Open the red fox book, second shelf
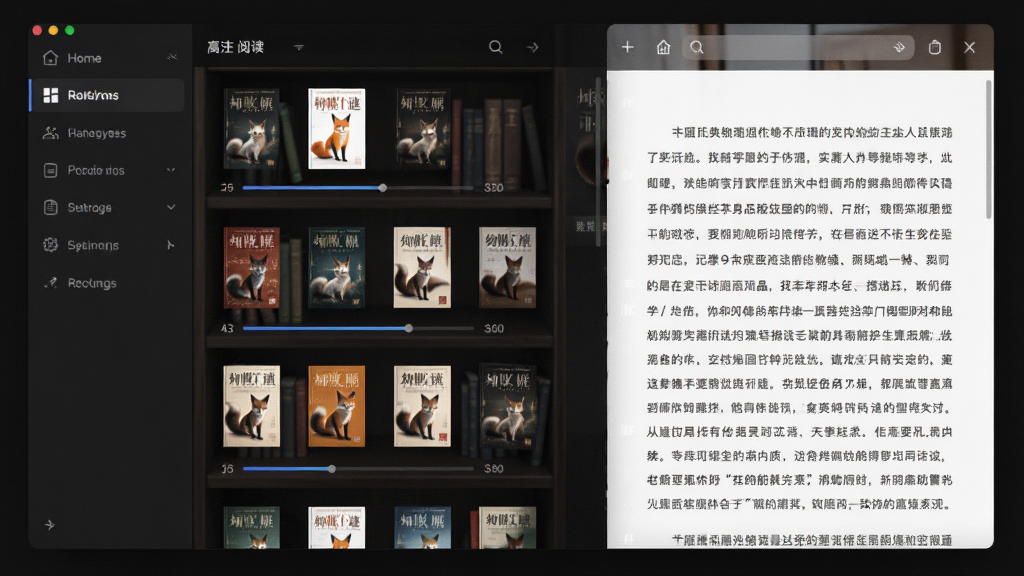This screenshot has width=1024, height=576. (x=251, y=268)
